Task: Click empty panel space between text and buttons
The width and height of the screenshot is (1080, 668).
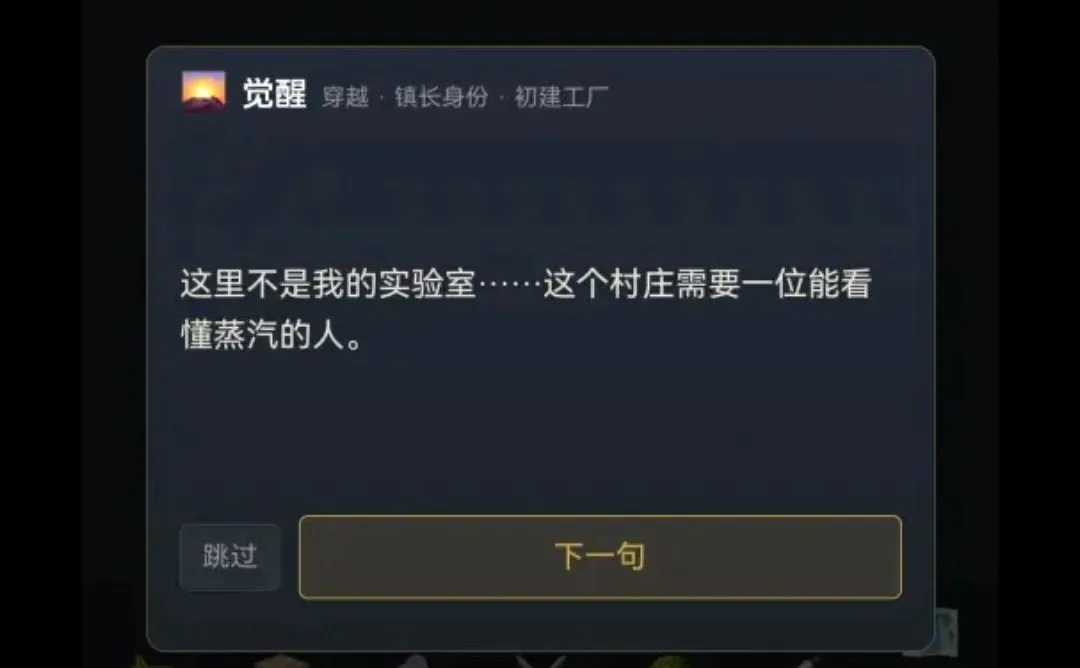Action: tap(541, 434)
